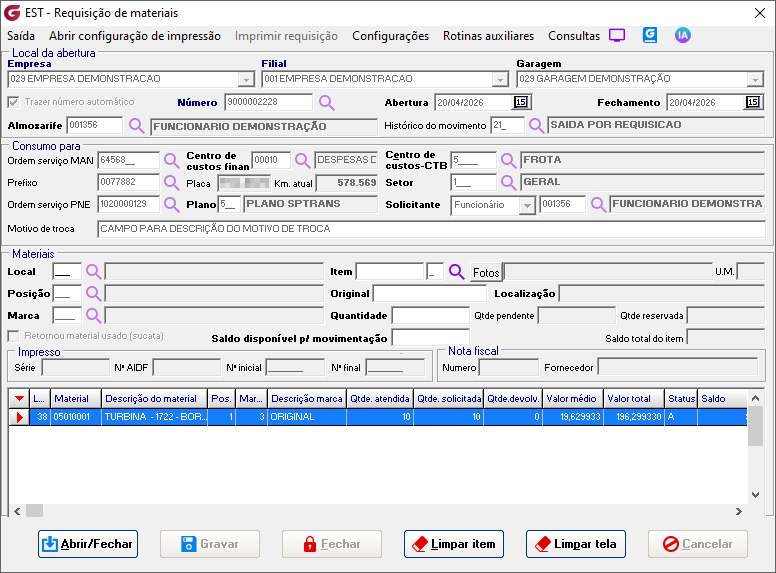Open Abrir configuração de impressão menu
Screen dimensions: 776x573
pyautogui.click(x=135, y=36)
